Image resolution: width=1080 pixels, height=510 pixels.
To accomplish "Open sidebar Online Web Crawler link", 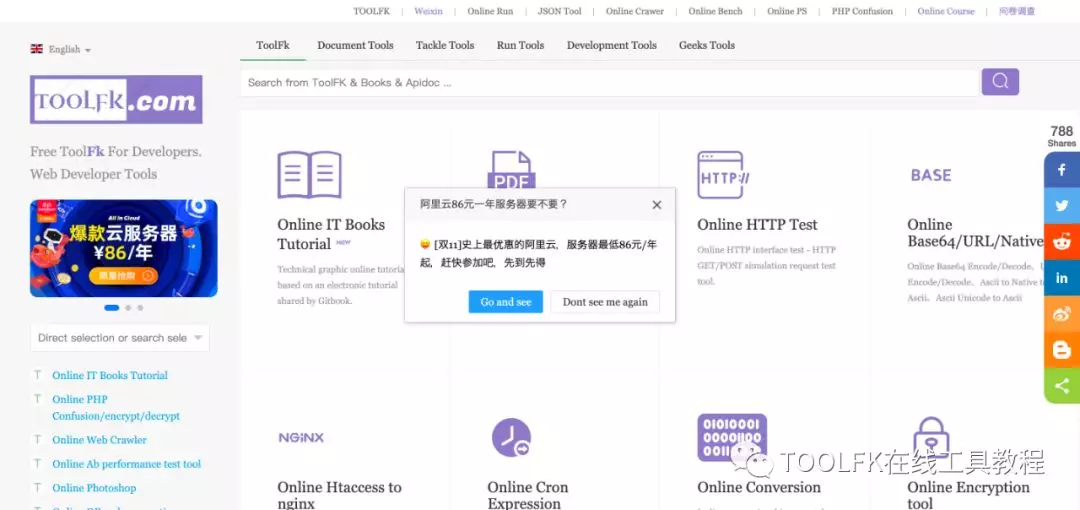I will (99, 440).
